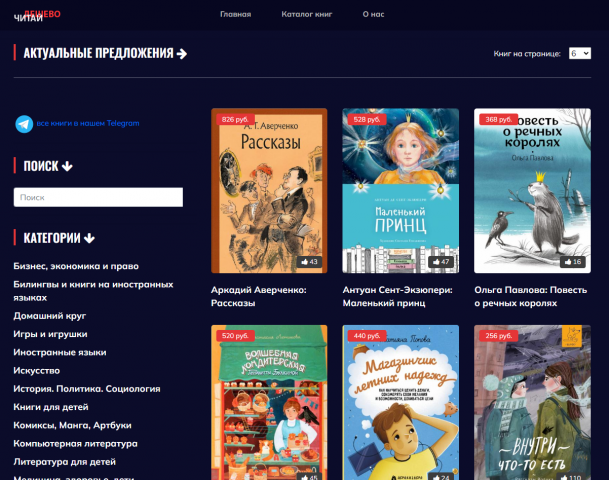Like the Повесть о речных королях book (16)
The image size is (609, 480).
573,262
